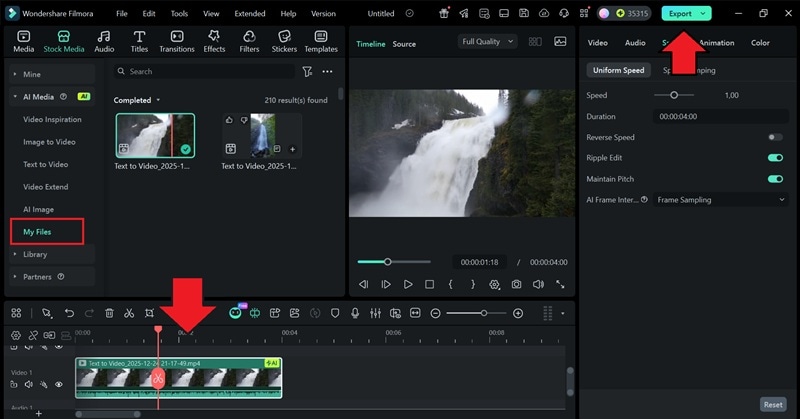
Task: Open the Stickers tab
Action: [284, 41]
